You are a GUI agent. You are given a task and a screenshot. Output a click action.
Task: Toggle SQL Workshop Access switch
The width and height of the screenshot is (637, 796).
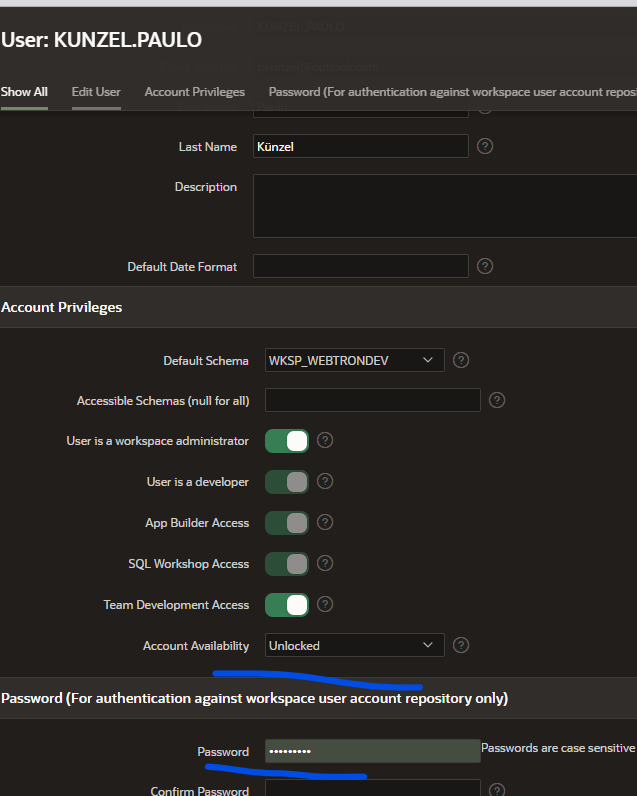pos(286,563)
